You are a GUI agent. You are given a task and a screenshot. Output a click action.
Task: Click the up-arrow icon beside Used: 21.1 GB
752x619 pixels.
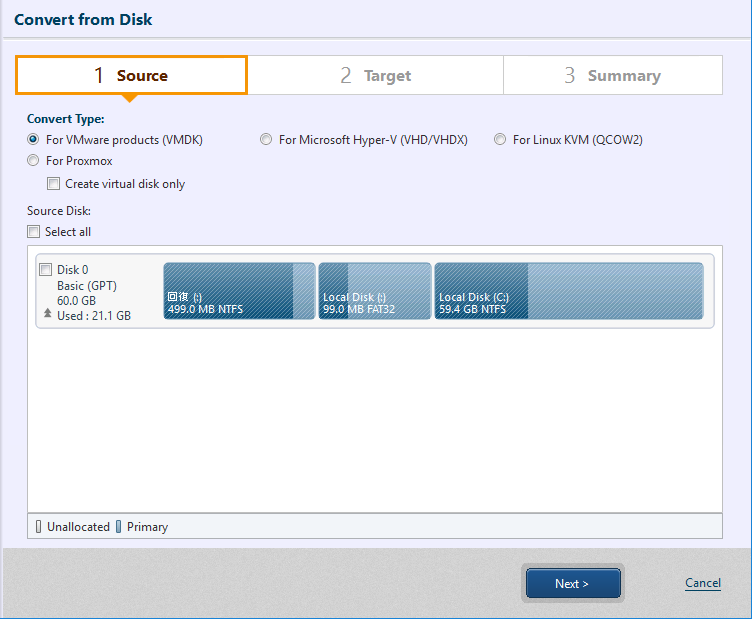click(47, 314)
